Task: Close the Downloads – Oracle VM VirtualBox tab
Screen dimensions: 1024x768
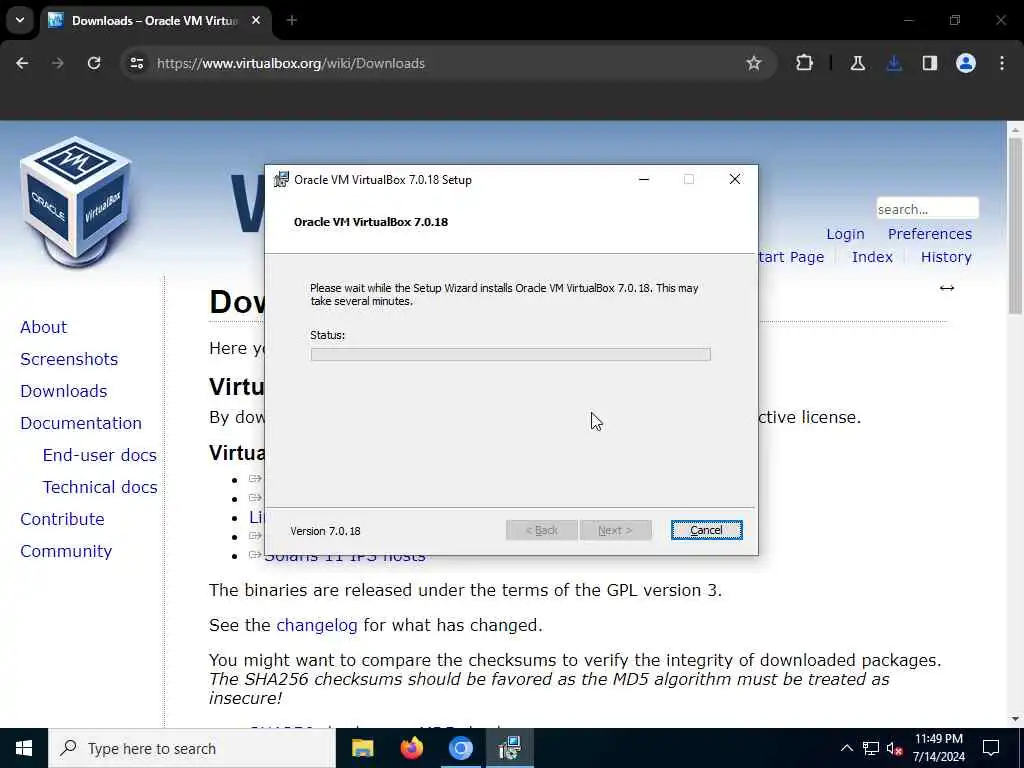Action: [256, 20]
